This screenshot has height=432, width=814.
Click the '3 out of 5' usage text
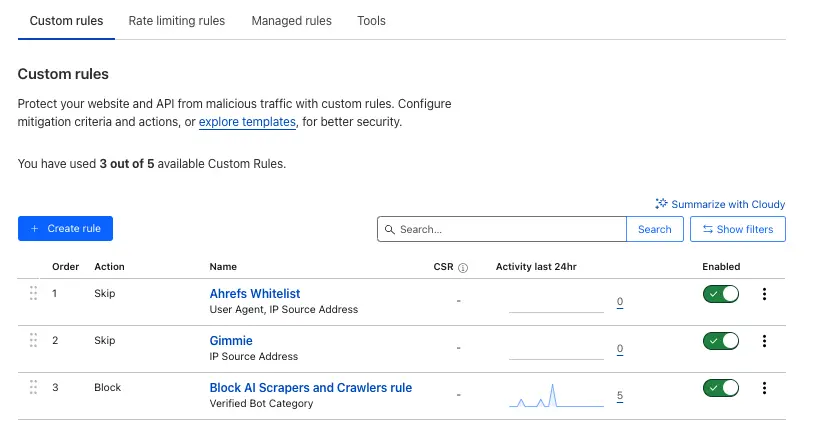point(127,164)
